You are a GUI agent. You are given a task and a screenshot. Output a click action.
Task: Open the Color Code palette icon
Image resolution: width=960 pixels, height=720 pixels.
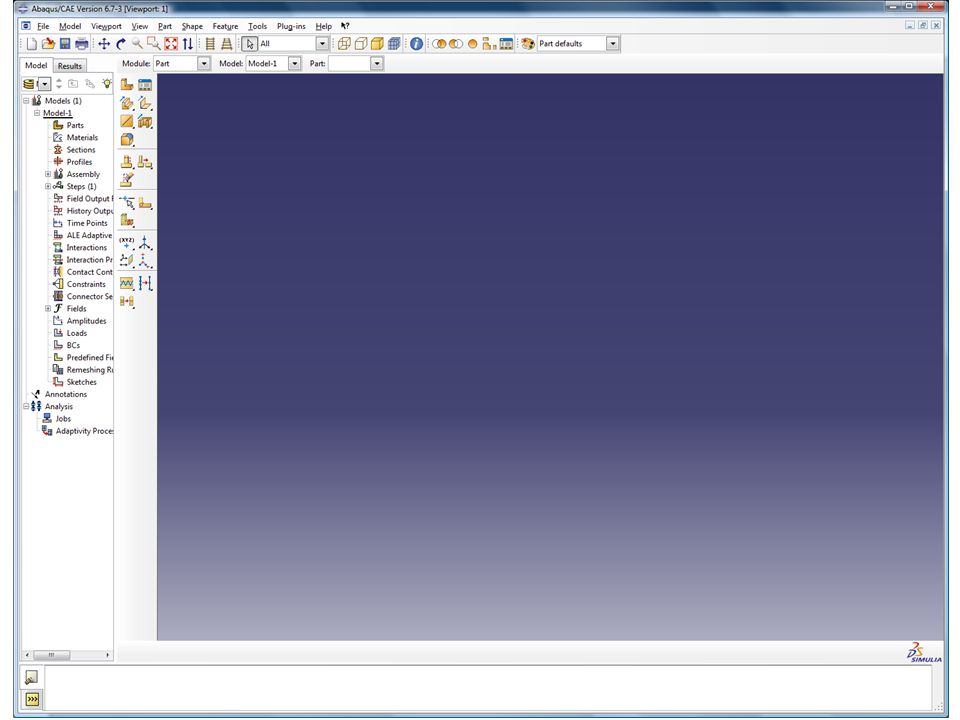pyautogui.click(x=528, y=44)
